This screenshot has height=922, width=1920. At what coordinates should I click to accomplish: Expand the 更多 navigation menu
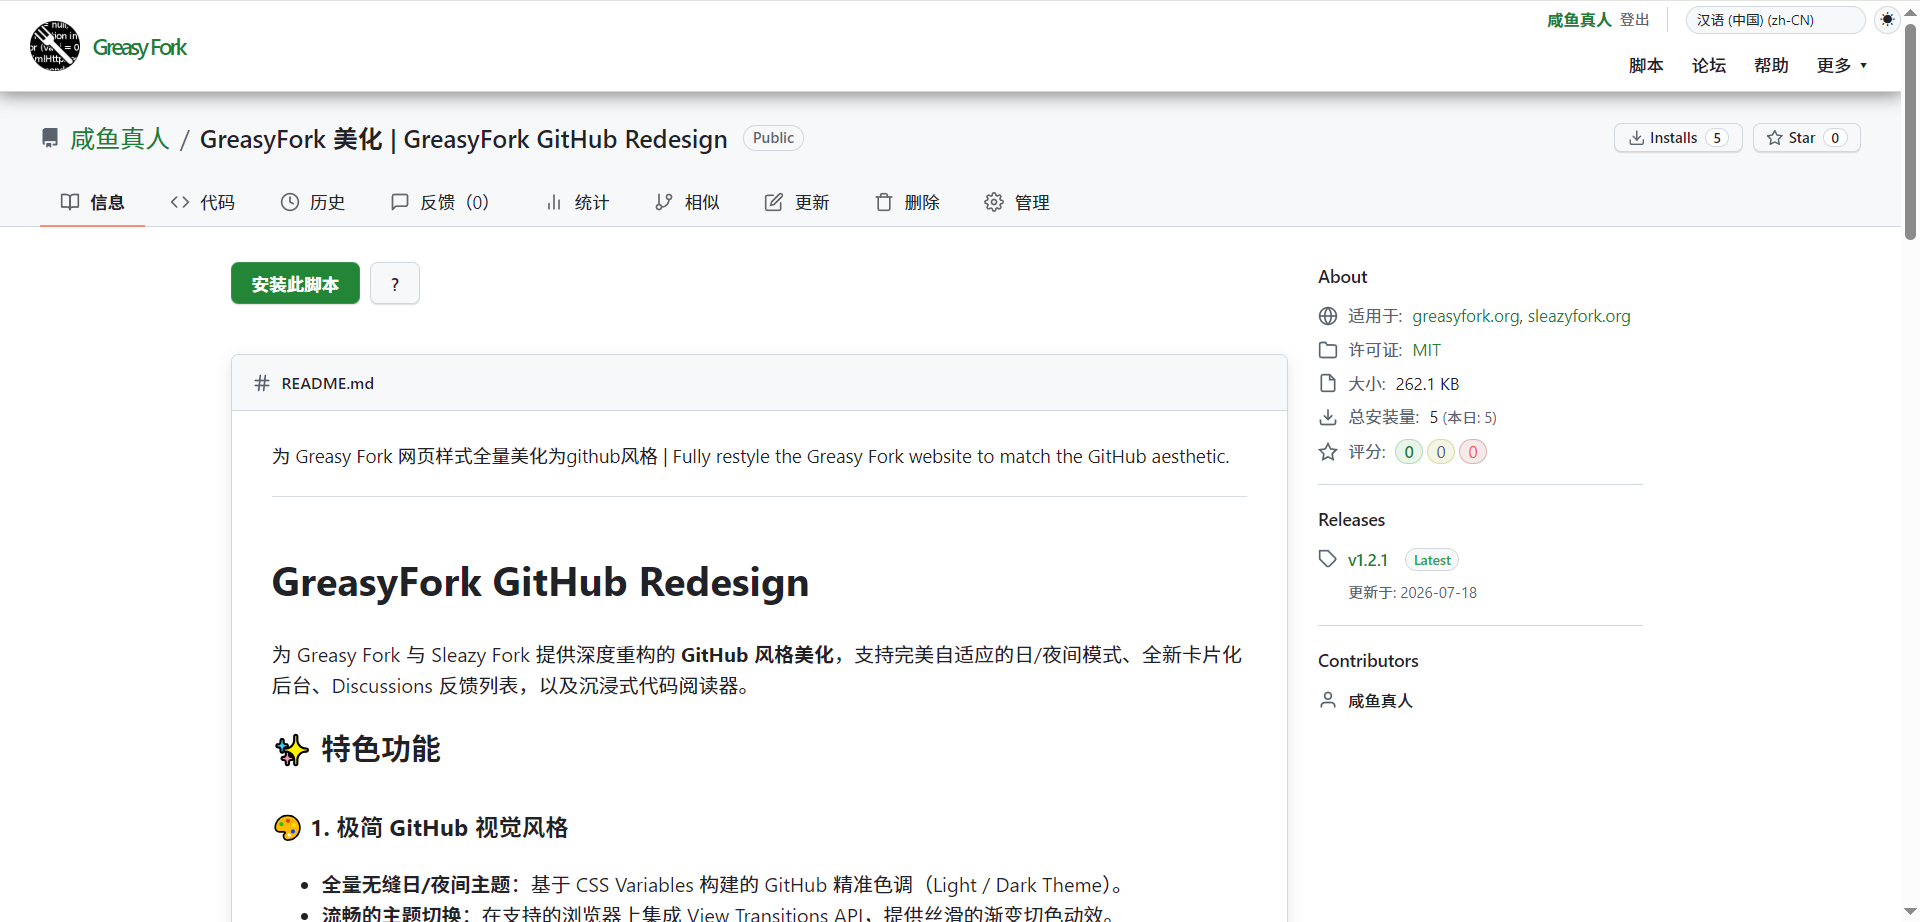1842,65
